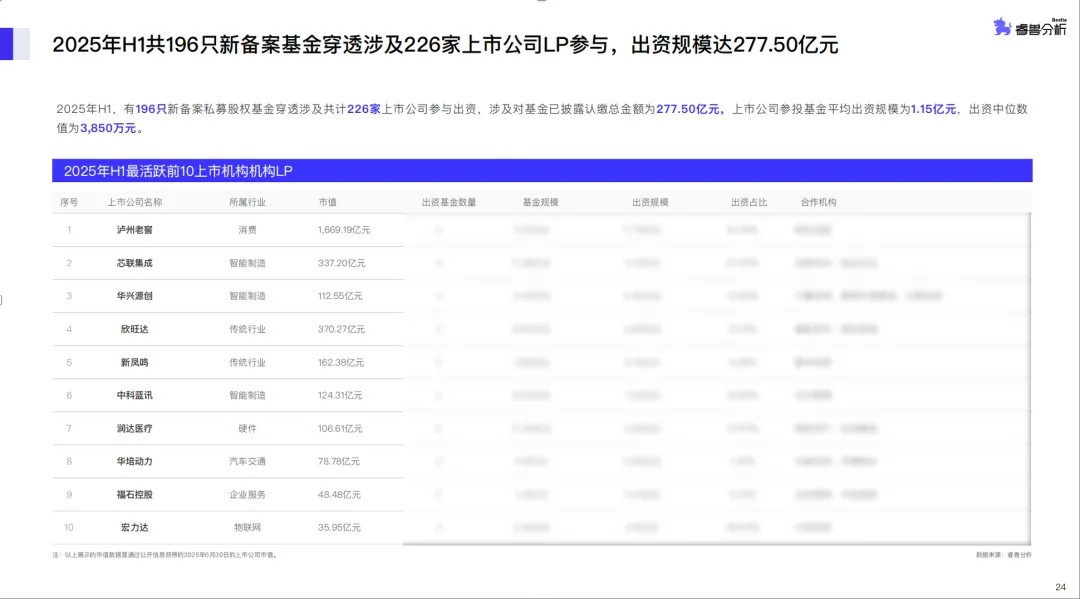Viewport: 1080px width, 599px height.
Task: Click industry 消费 in 泸州老窖 row
Action: click(247, 230)
